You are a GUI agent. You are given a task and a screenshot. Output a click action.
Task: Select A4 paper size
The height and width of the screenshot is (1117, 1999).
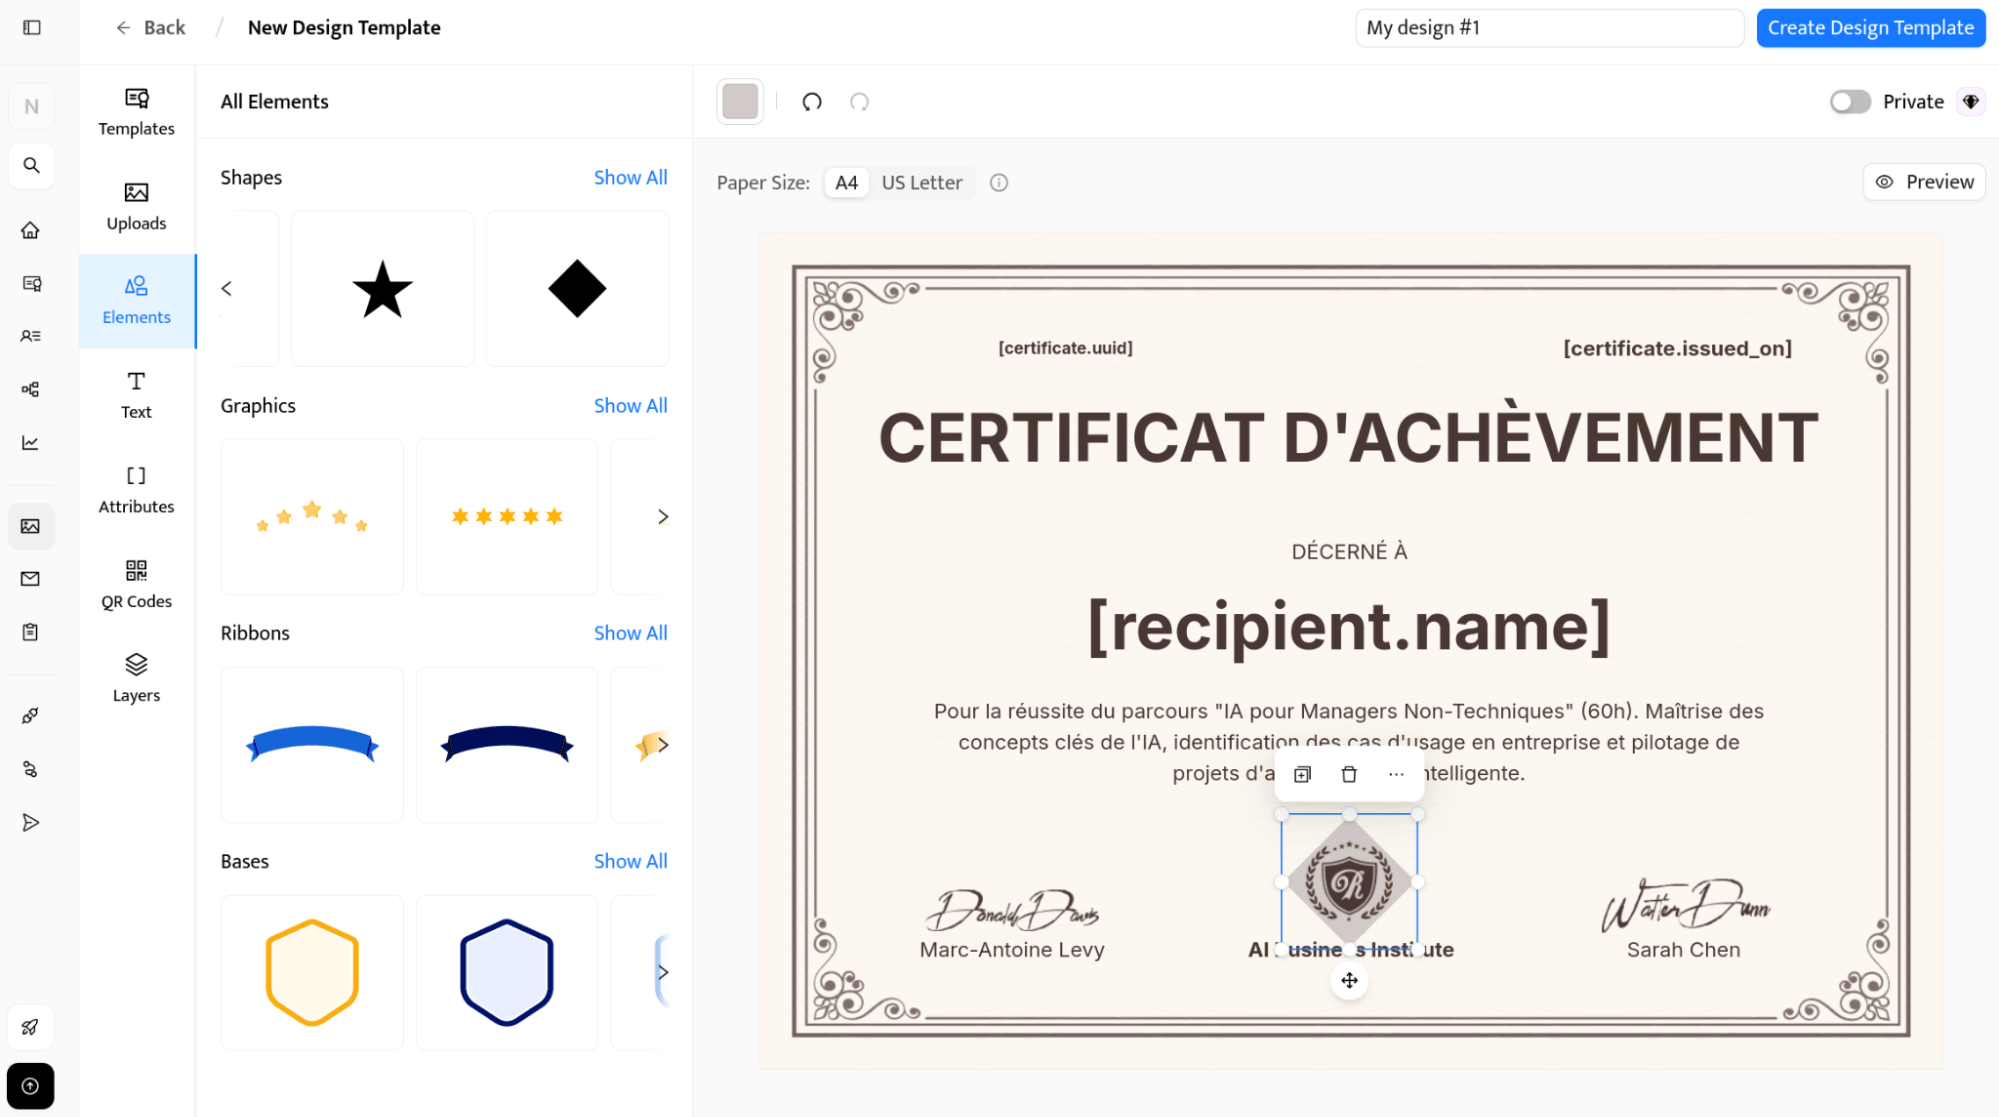pyautogui.click(x=846, y=182)
